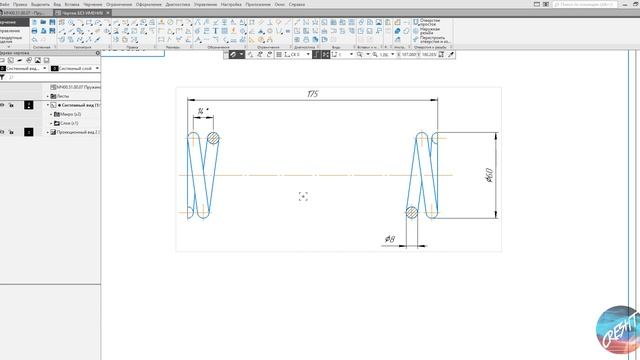Click the eyedropper icon ending the quick bar
This screenshot has width=640, height=360.
(451, 54)
